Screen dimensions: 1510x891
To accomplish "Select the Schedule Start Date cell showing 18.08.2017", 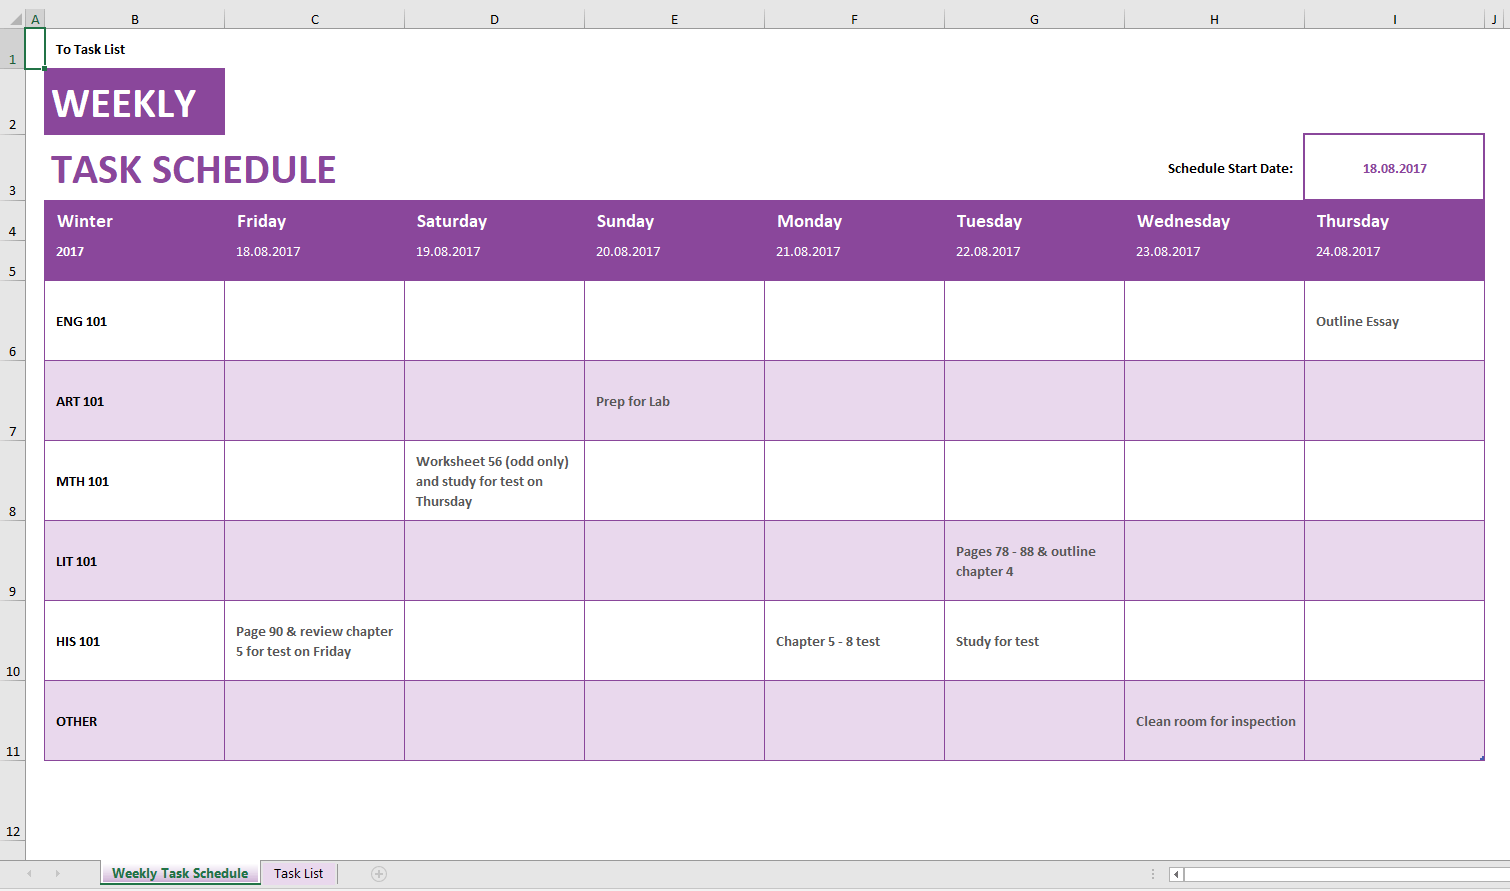I will (x=1393, y=167).
